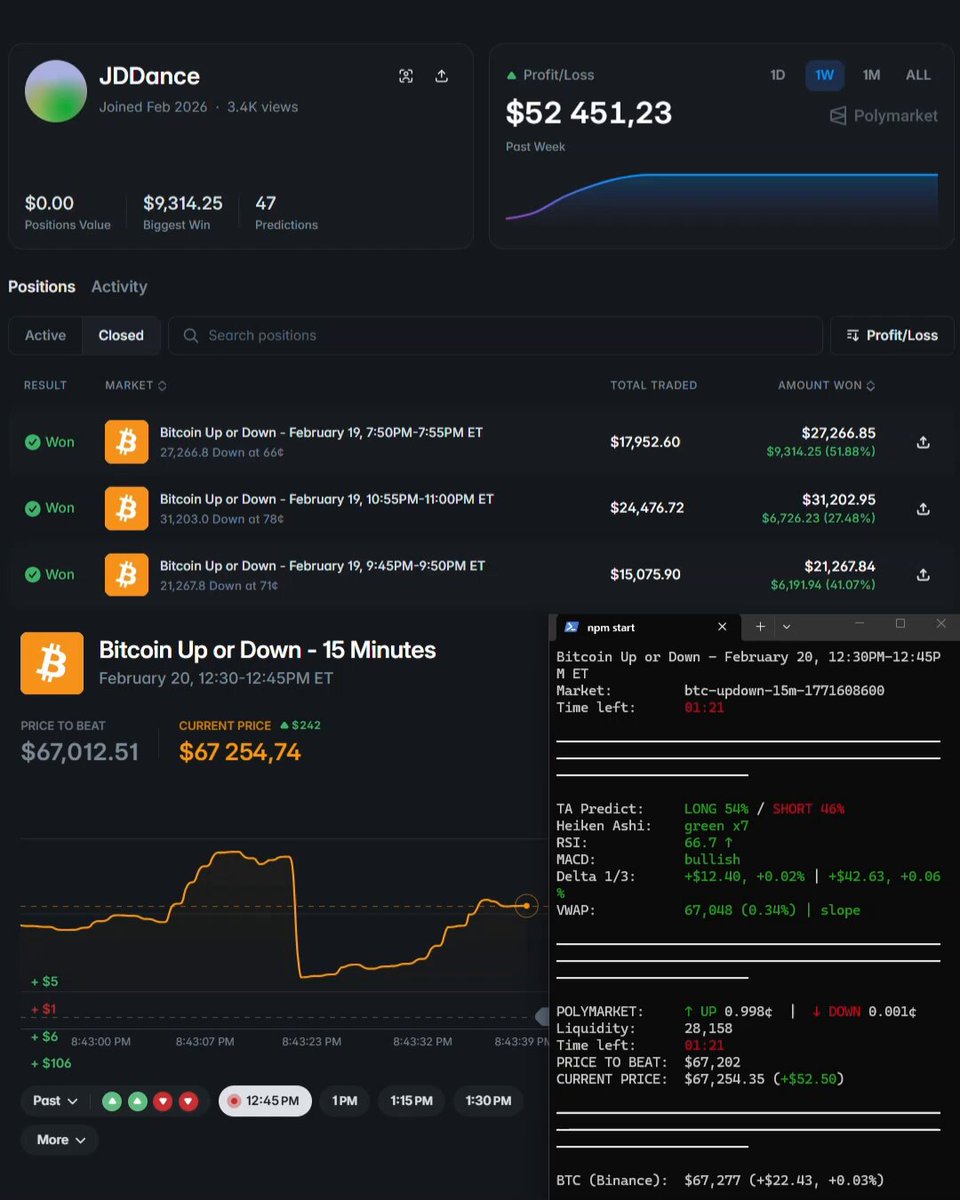Select the 1:30 PM time slot
Image resolution: width=960 pixels, height=1200 pixels.
pyautogui.click(x=488, y=1101)
